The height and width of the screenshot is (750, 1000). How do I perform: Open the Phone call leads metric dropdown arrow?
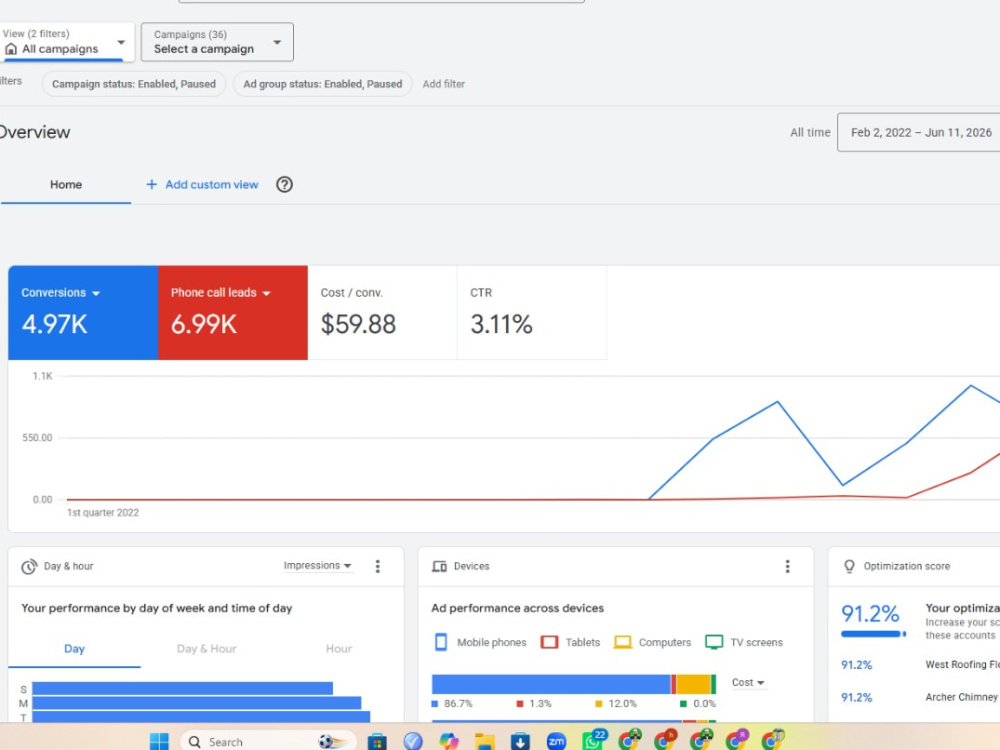click(267, 293)
